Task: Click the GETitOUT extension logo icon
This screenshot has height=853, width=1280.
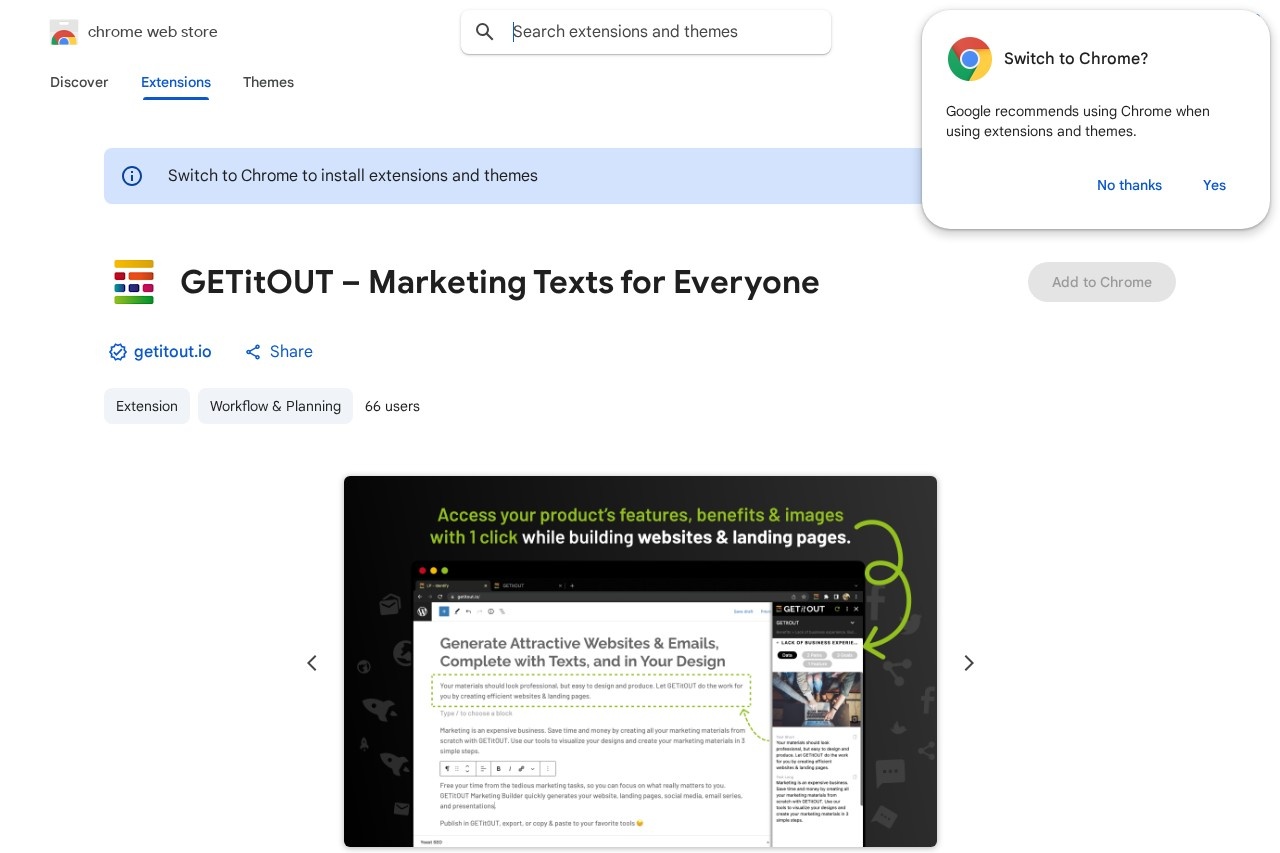Action: (134, 282)
